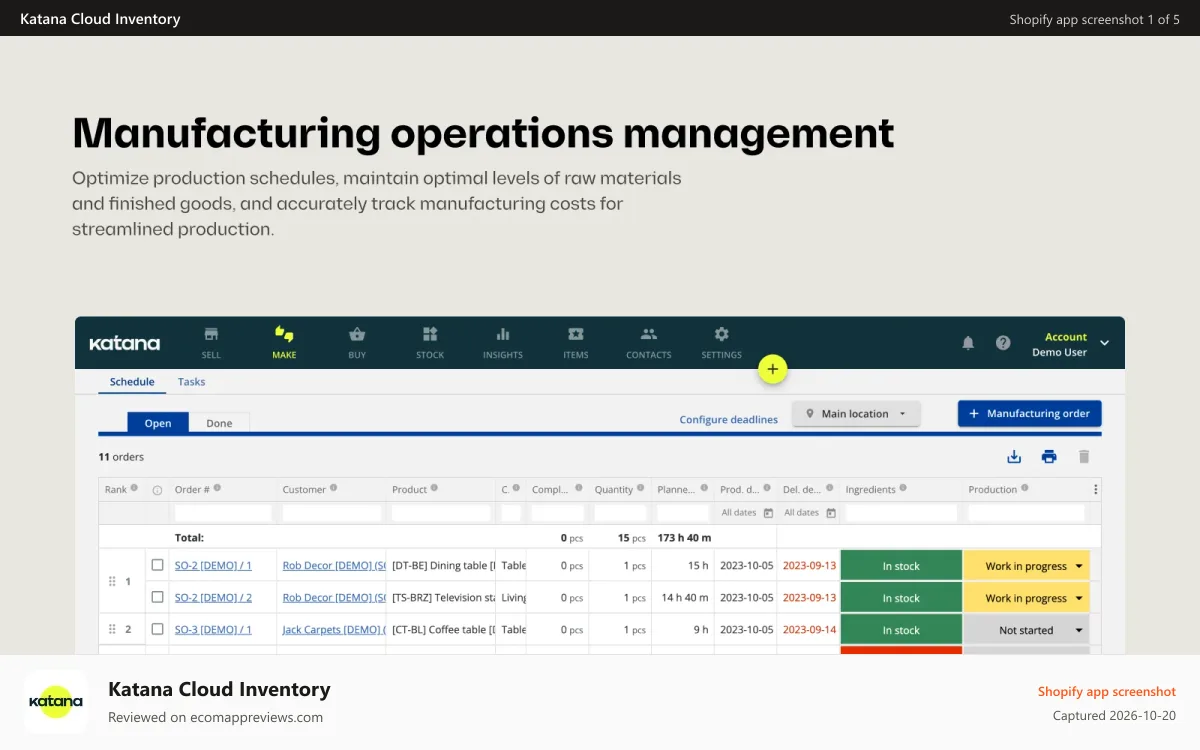Viewport: 1200px width, 750px height.
Task: Open order link SO-3 [DEMO] / 1
Action: click(x=213, y=630)
